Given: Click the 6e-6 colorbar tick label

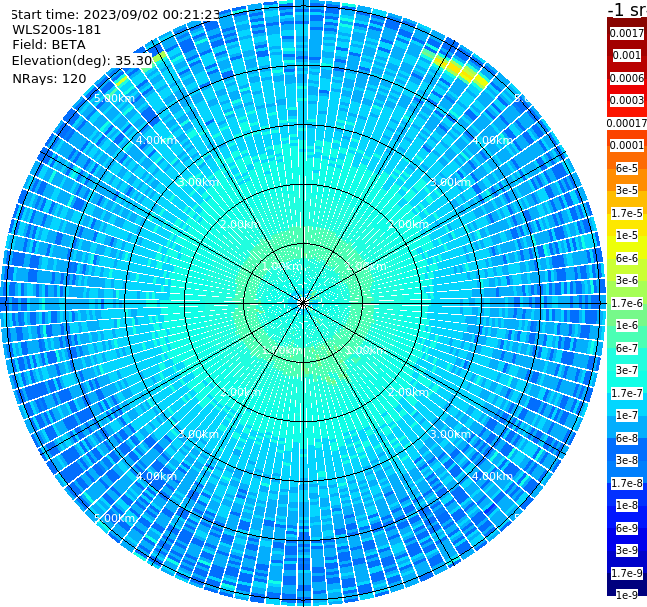Looking at the screenshot, I should point(627,258).
